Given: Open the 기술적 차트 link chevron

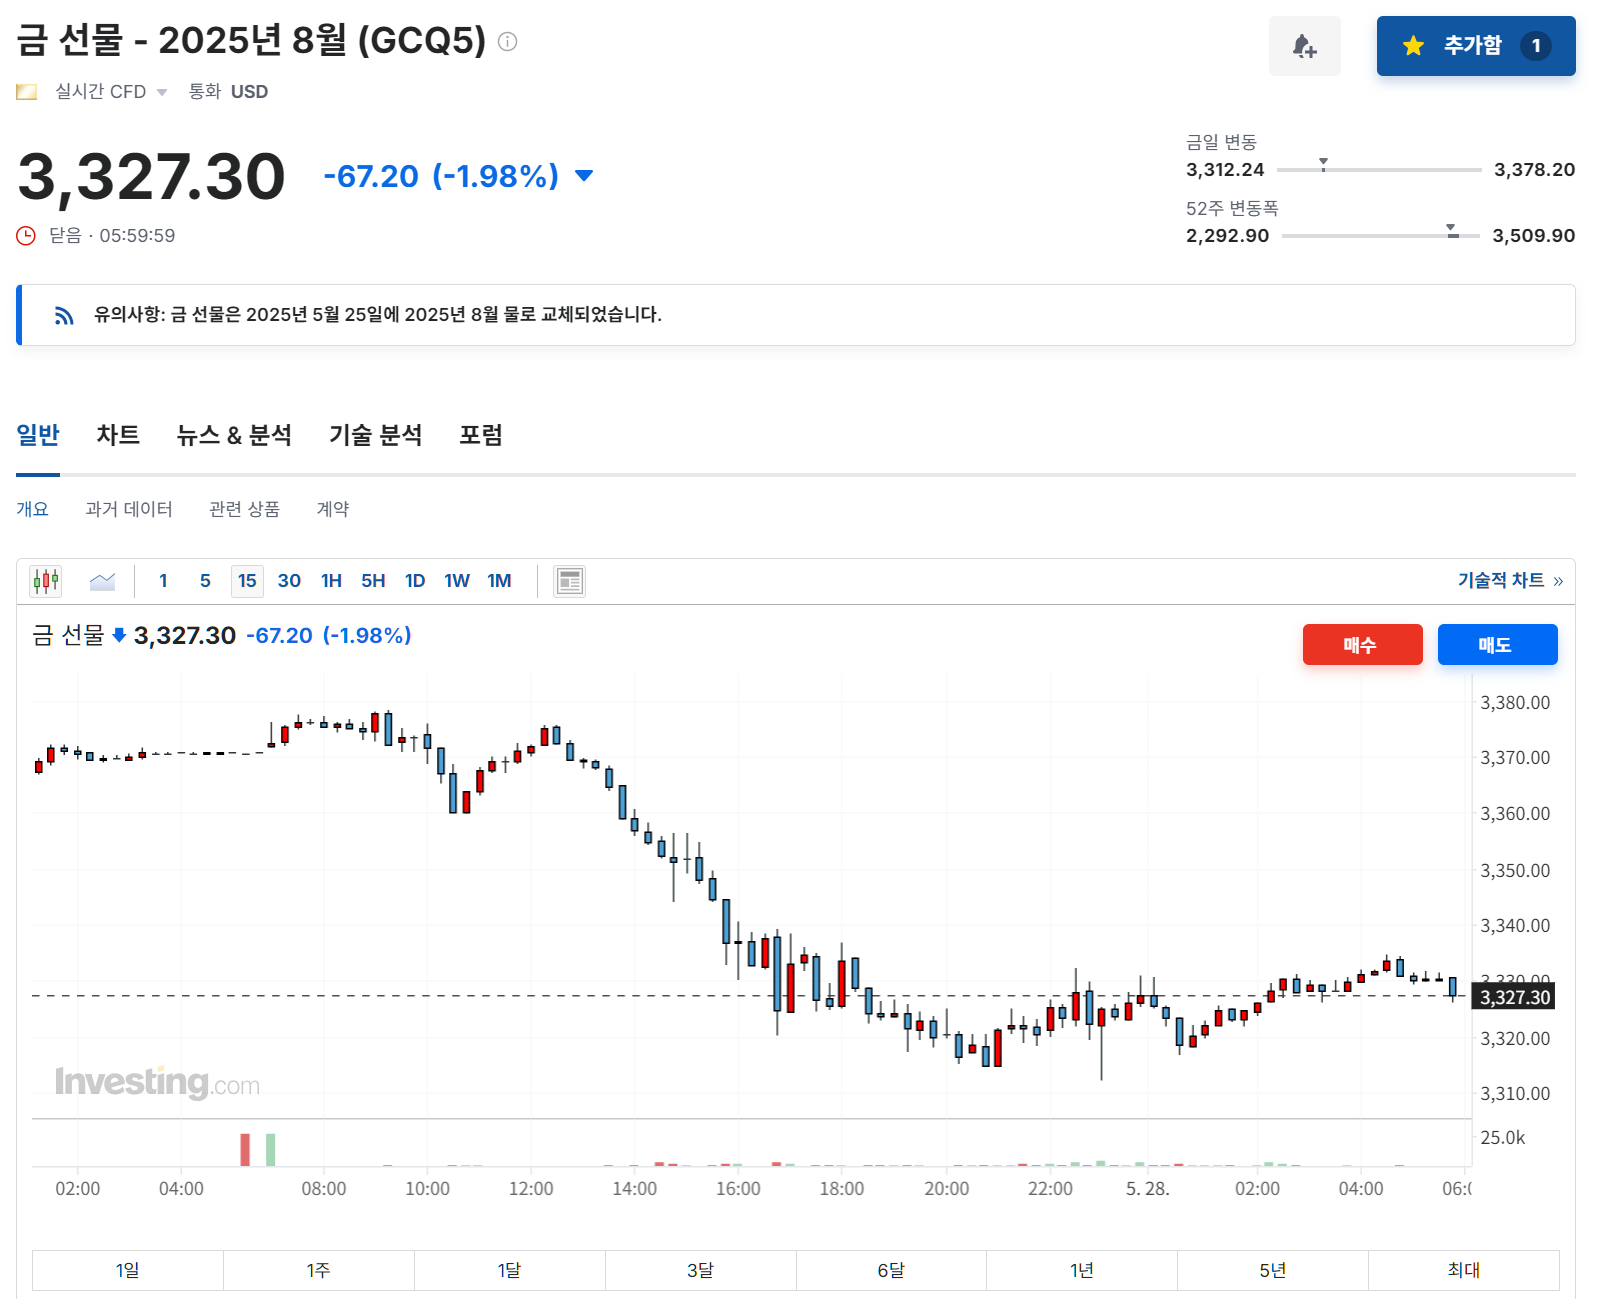Looking at the screenshot, I should click(x=1557, y=579).
